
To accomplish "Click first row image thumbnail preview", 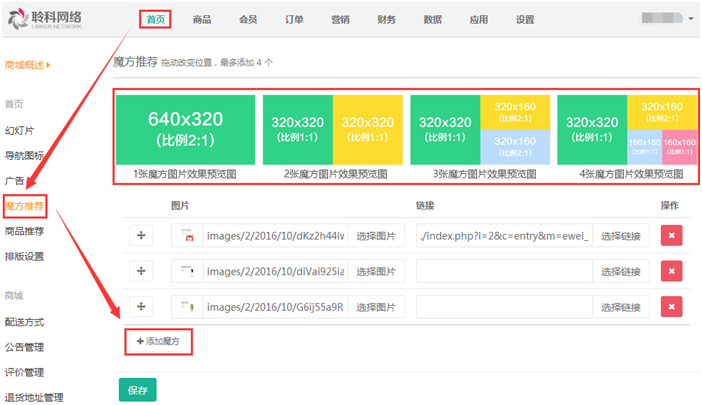I will (x=186, y=237).
